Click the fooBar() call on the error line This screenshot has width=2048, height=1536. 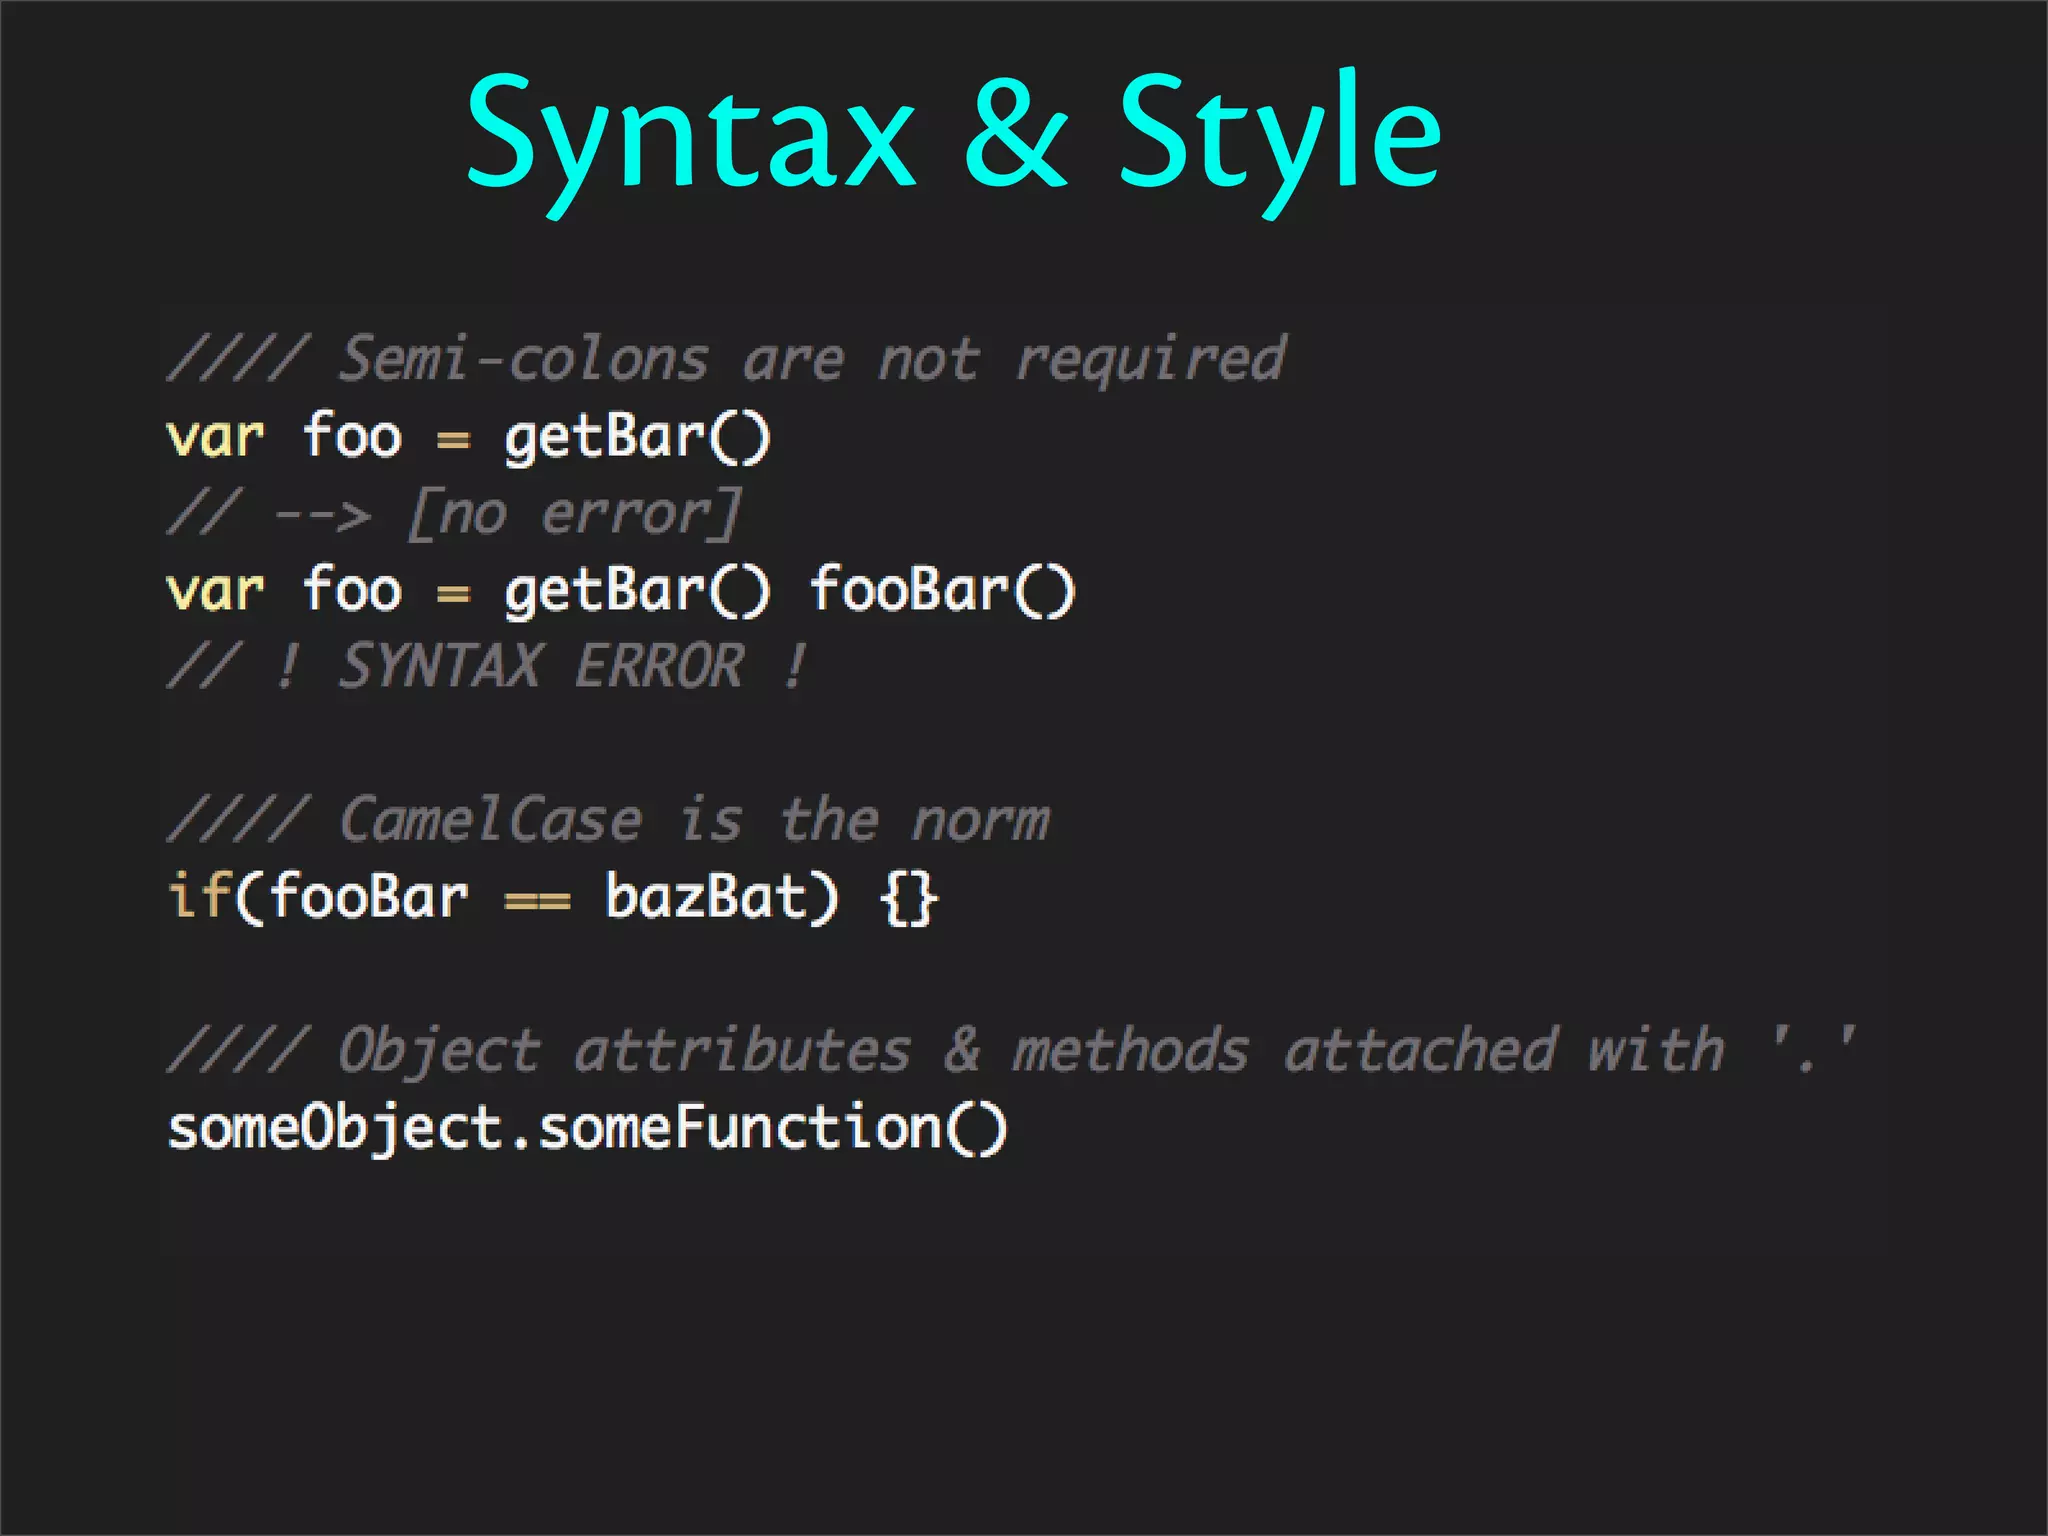tap(941, 590)
